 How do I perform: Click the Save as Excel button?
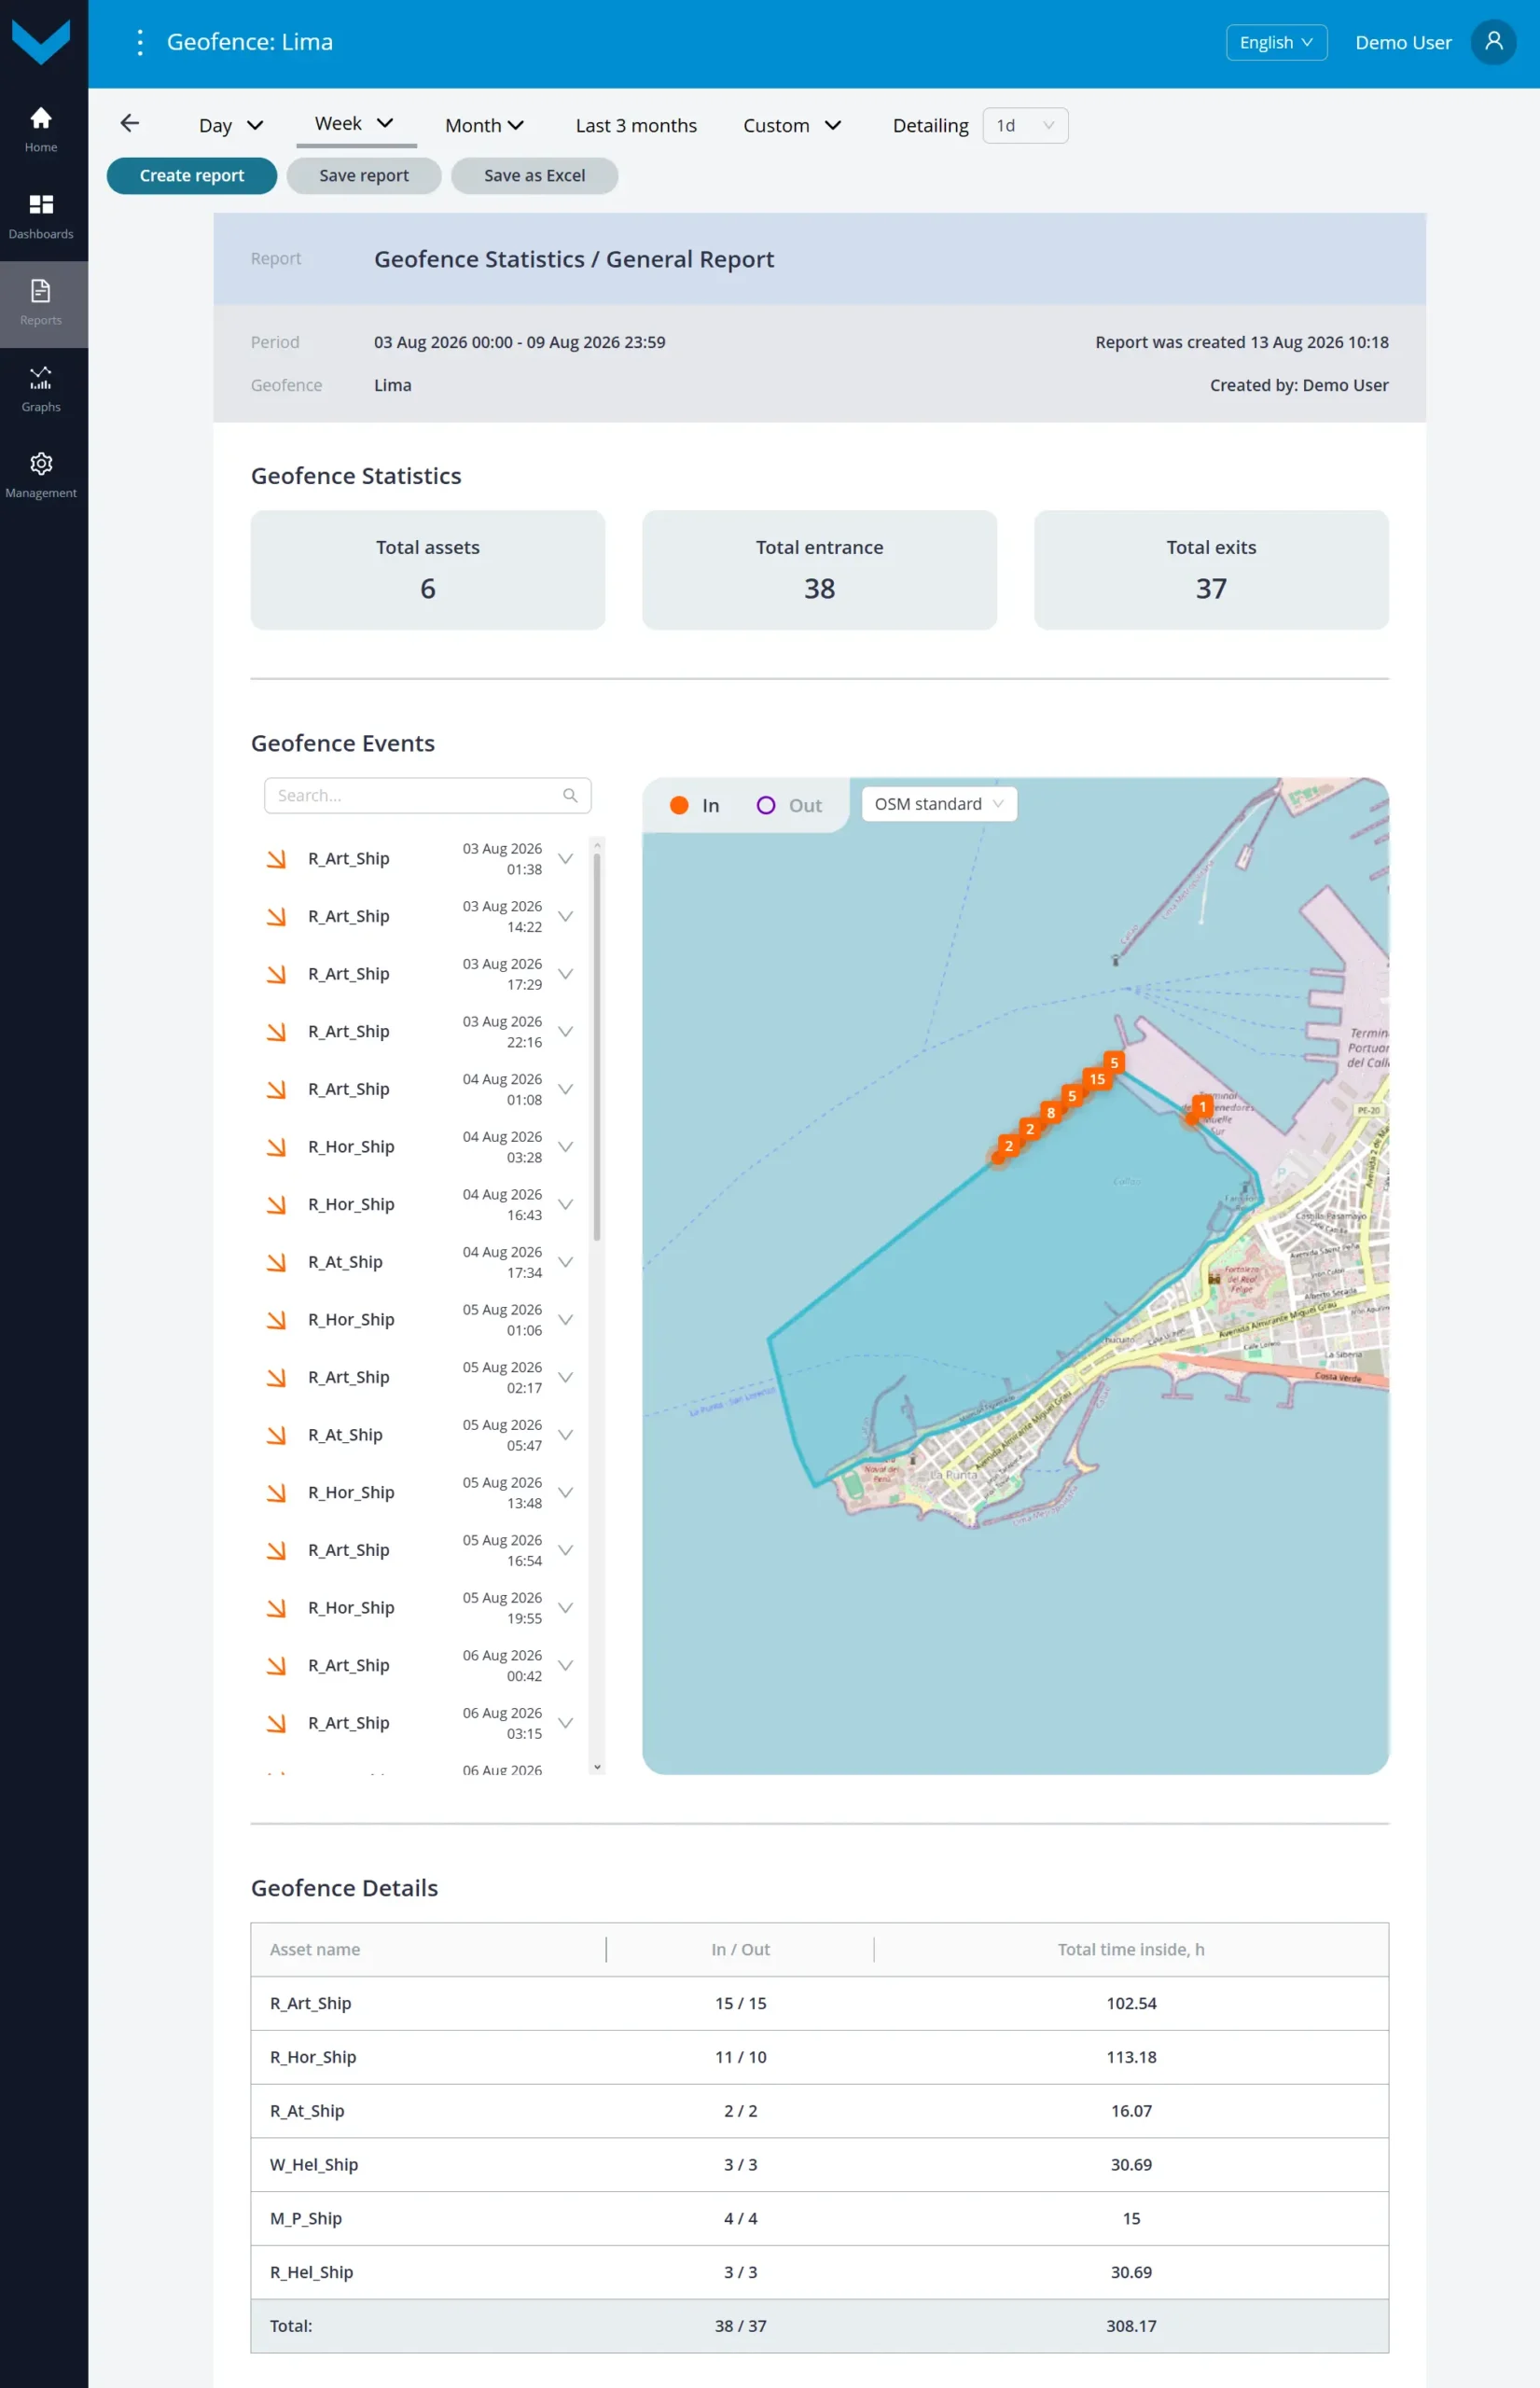[x=534, y=175]
